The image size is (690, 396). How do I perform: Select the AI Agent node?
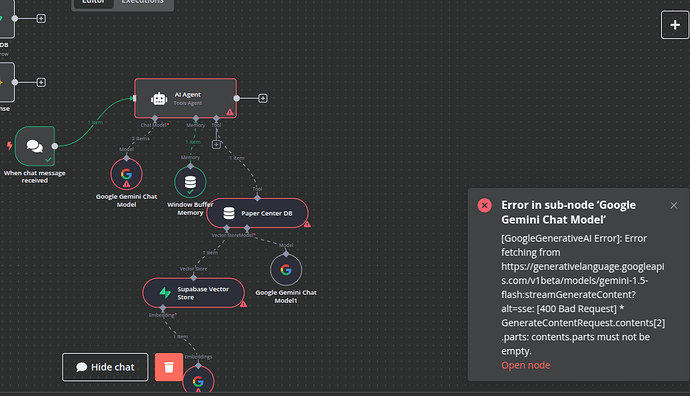tap(185, 98)
